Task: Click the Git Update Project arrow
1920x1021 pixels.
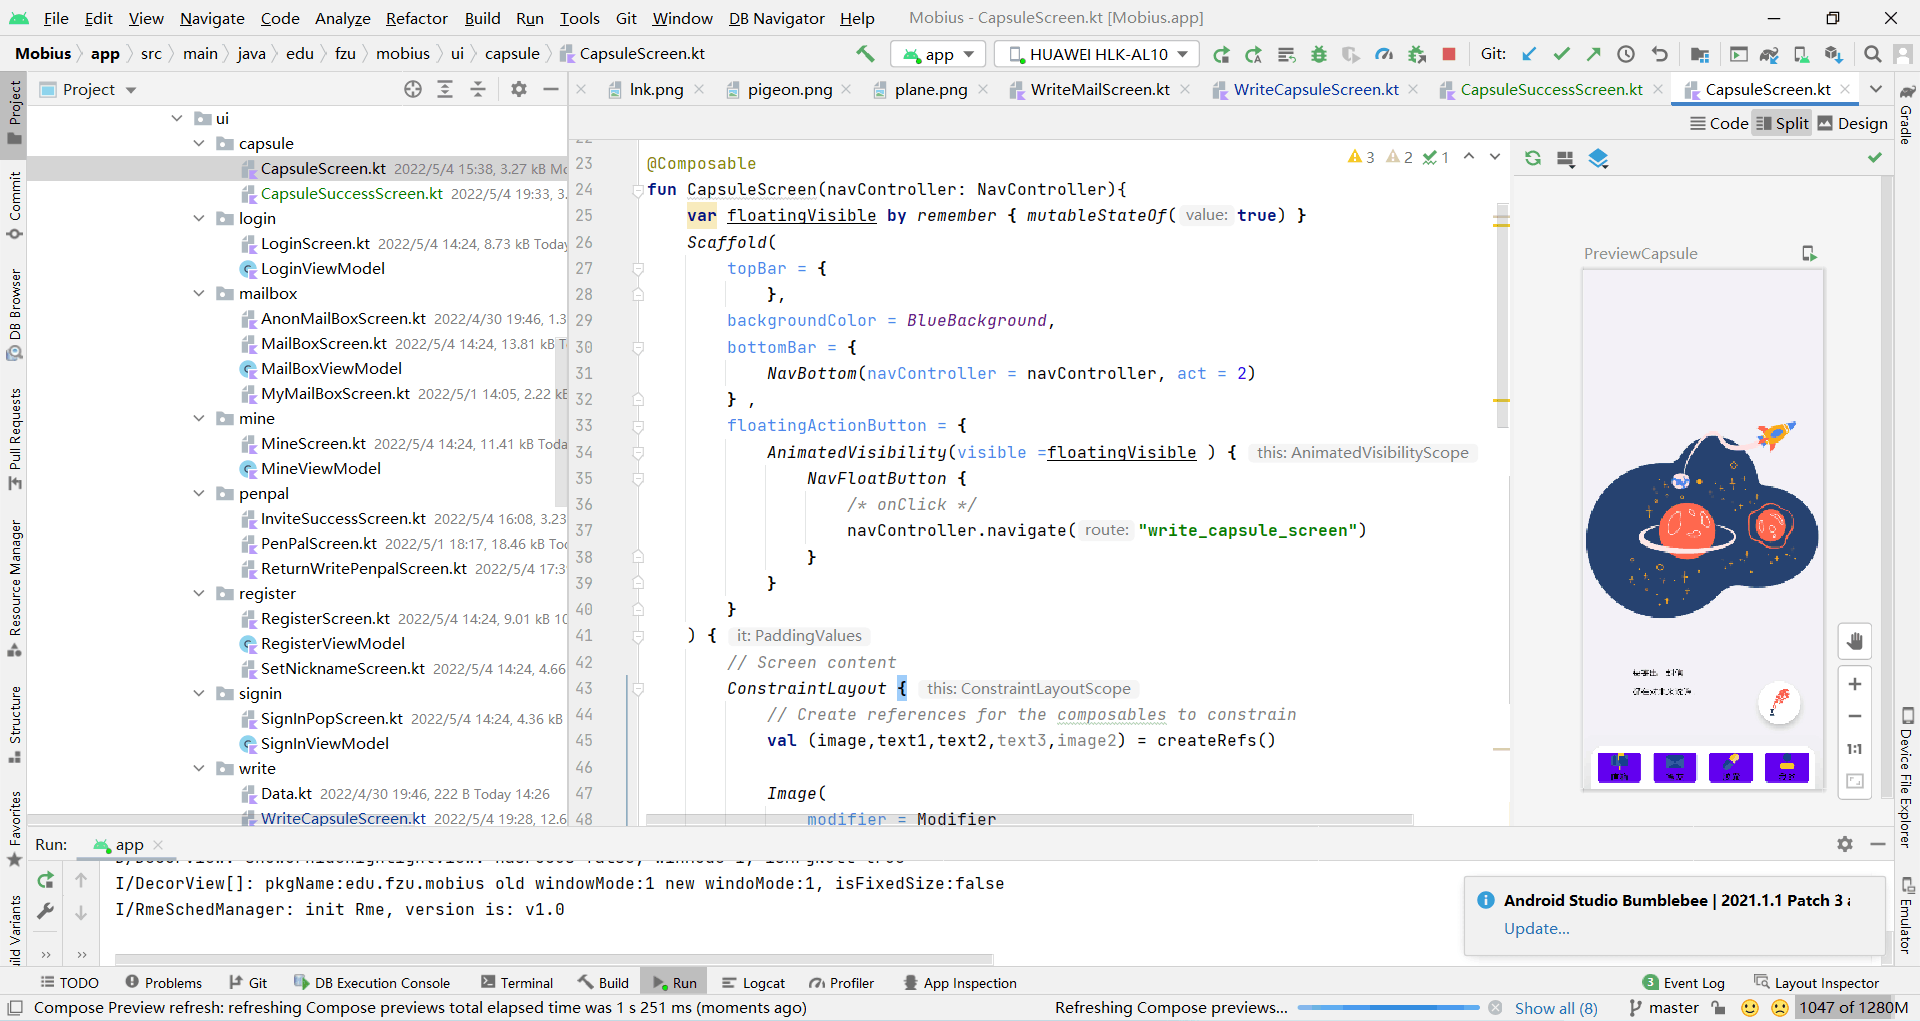Action: (x=1529, y=54)
